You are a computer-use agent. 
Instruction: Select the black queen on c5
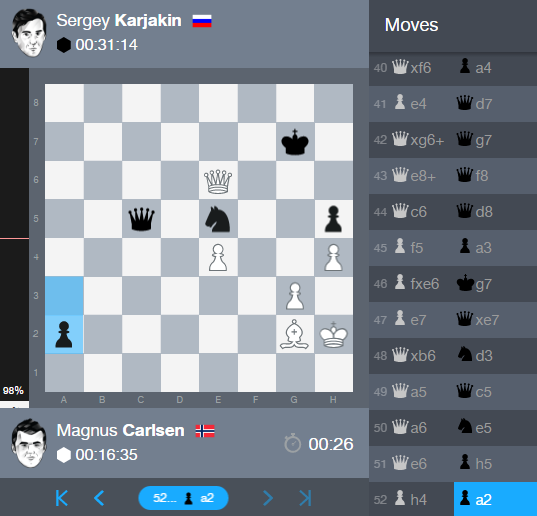pyautogui.click(x=141, y=219)
